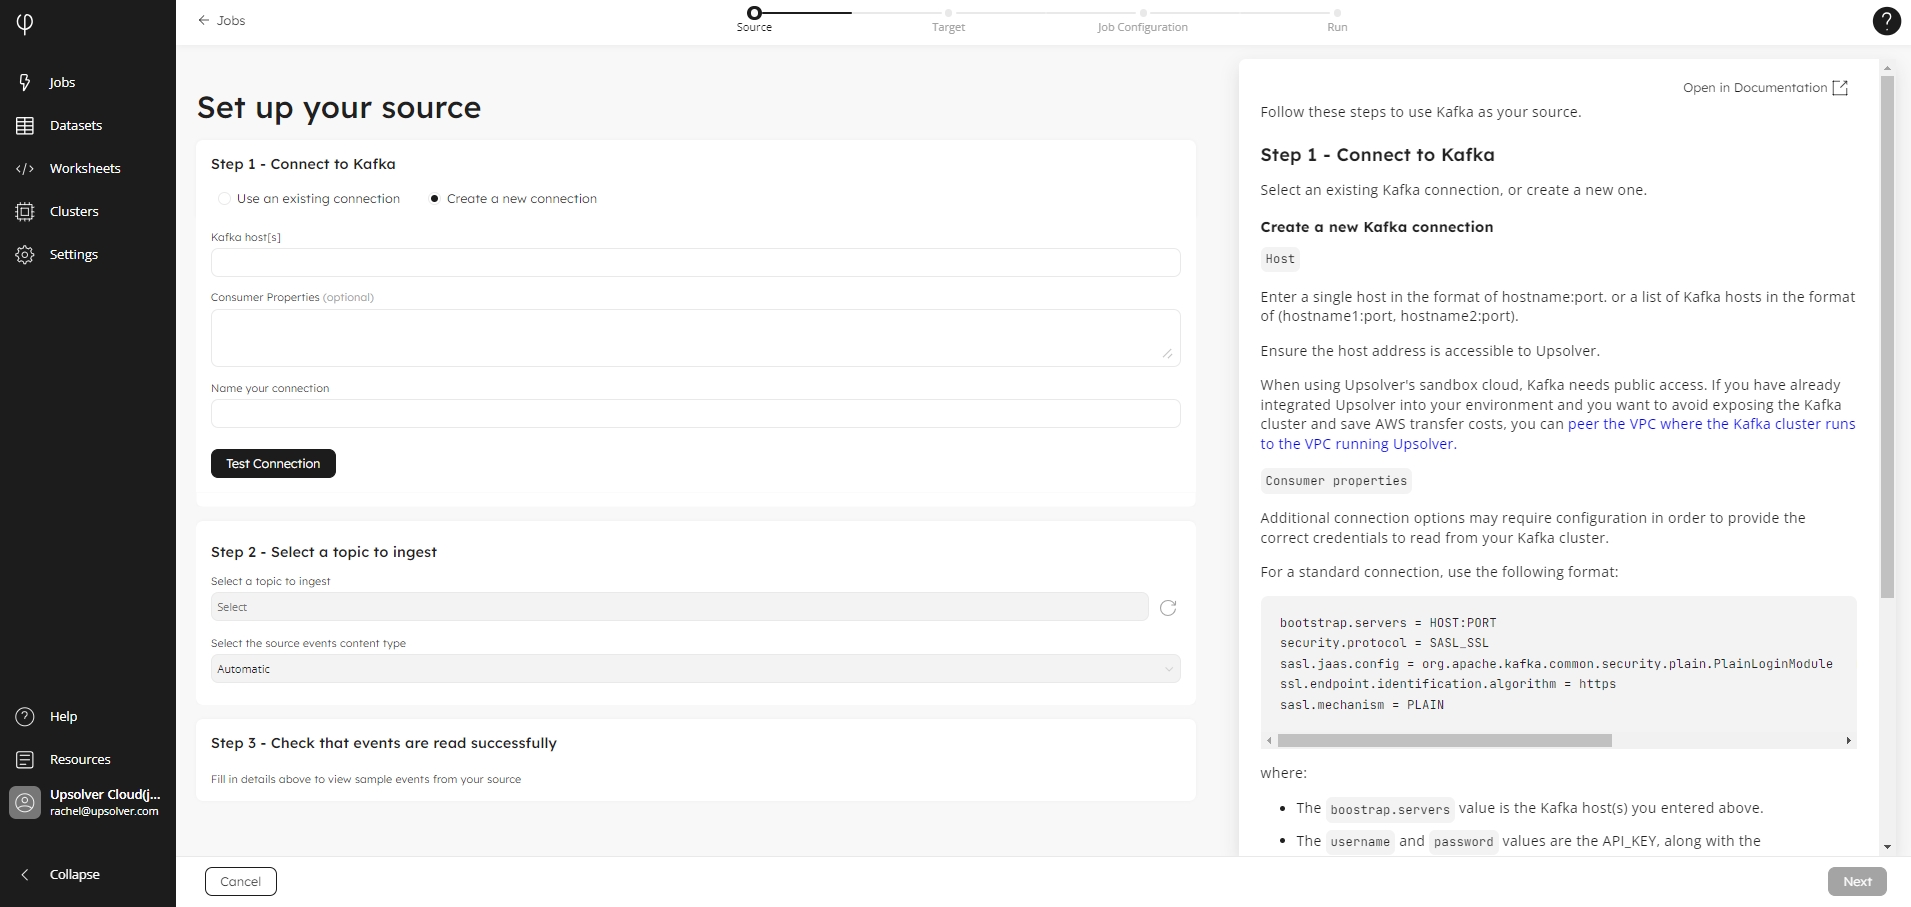Select 'Create a new connection' radio button
The image size is (1911, 907).
pyautogui.click(x=434, y=199)
